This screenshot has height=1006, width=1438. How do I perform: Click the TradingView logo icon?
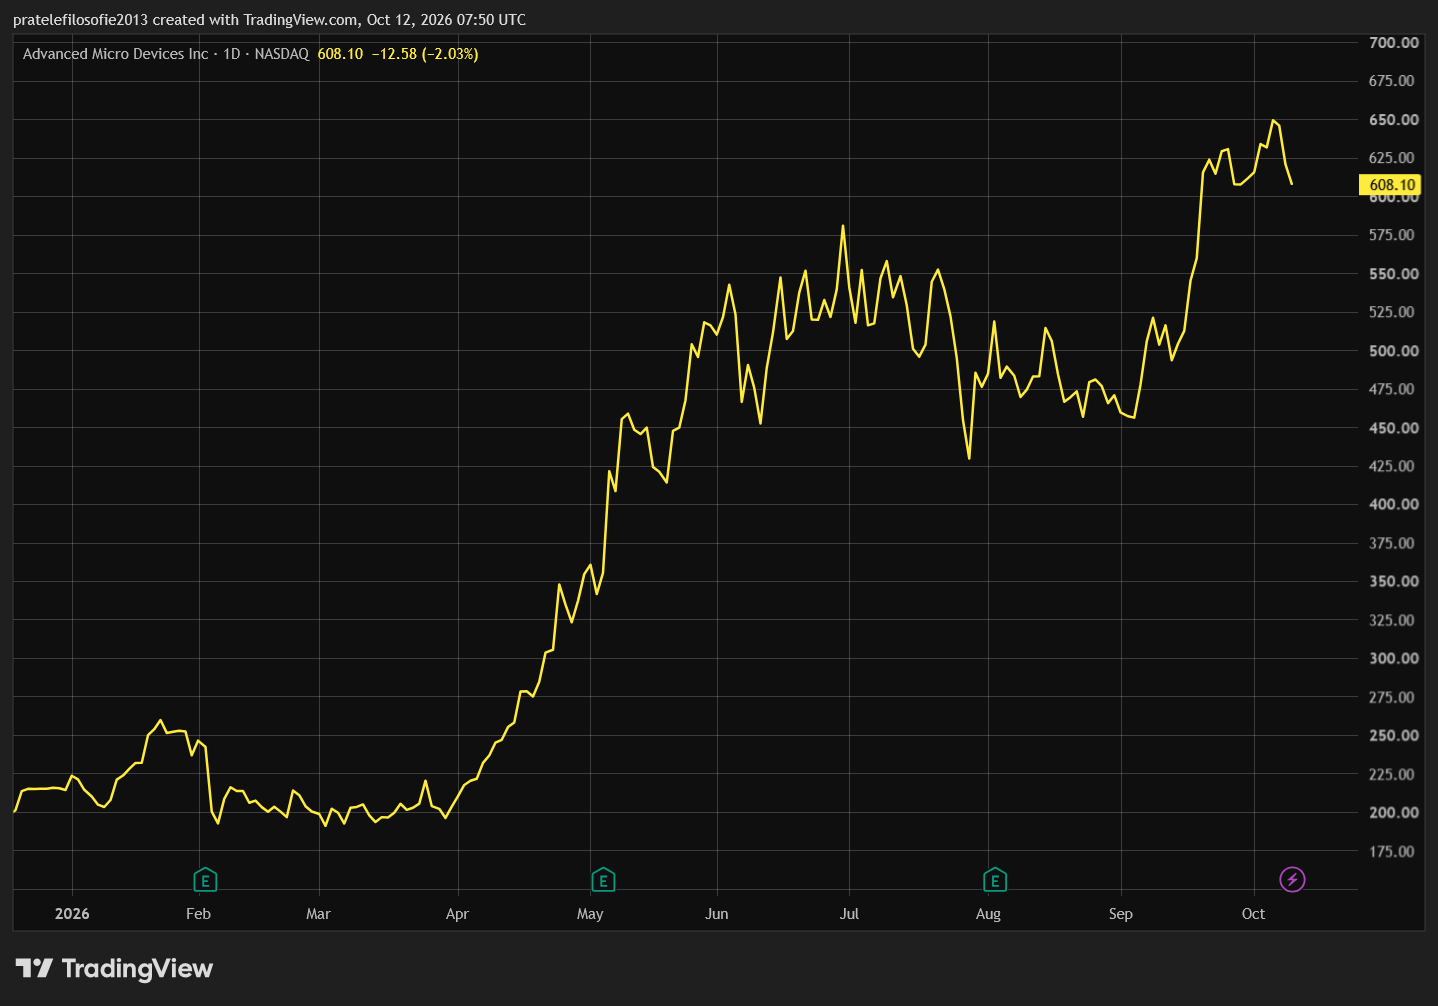(34, 968)
